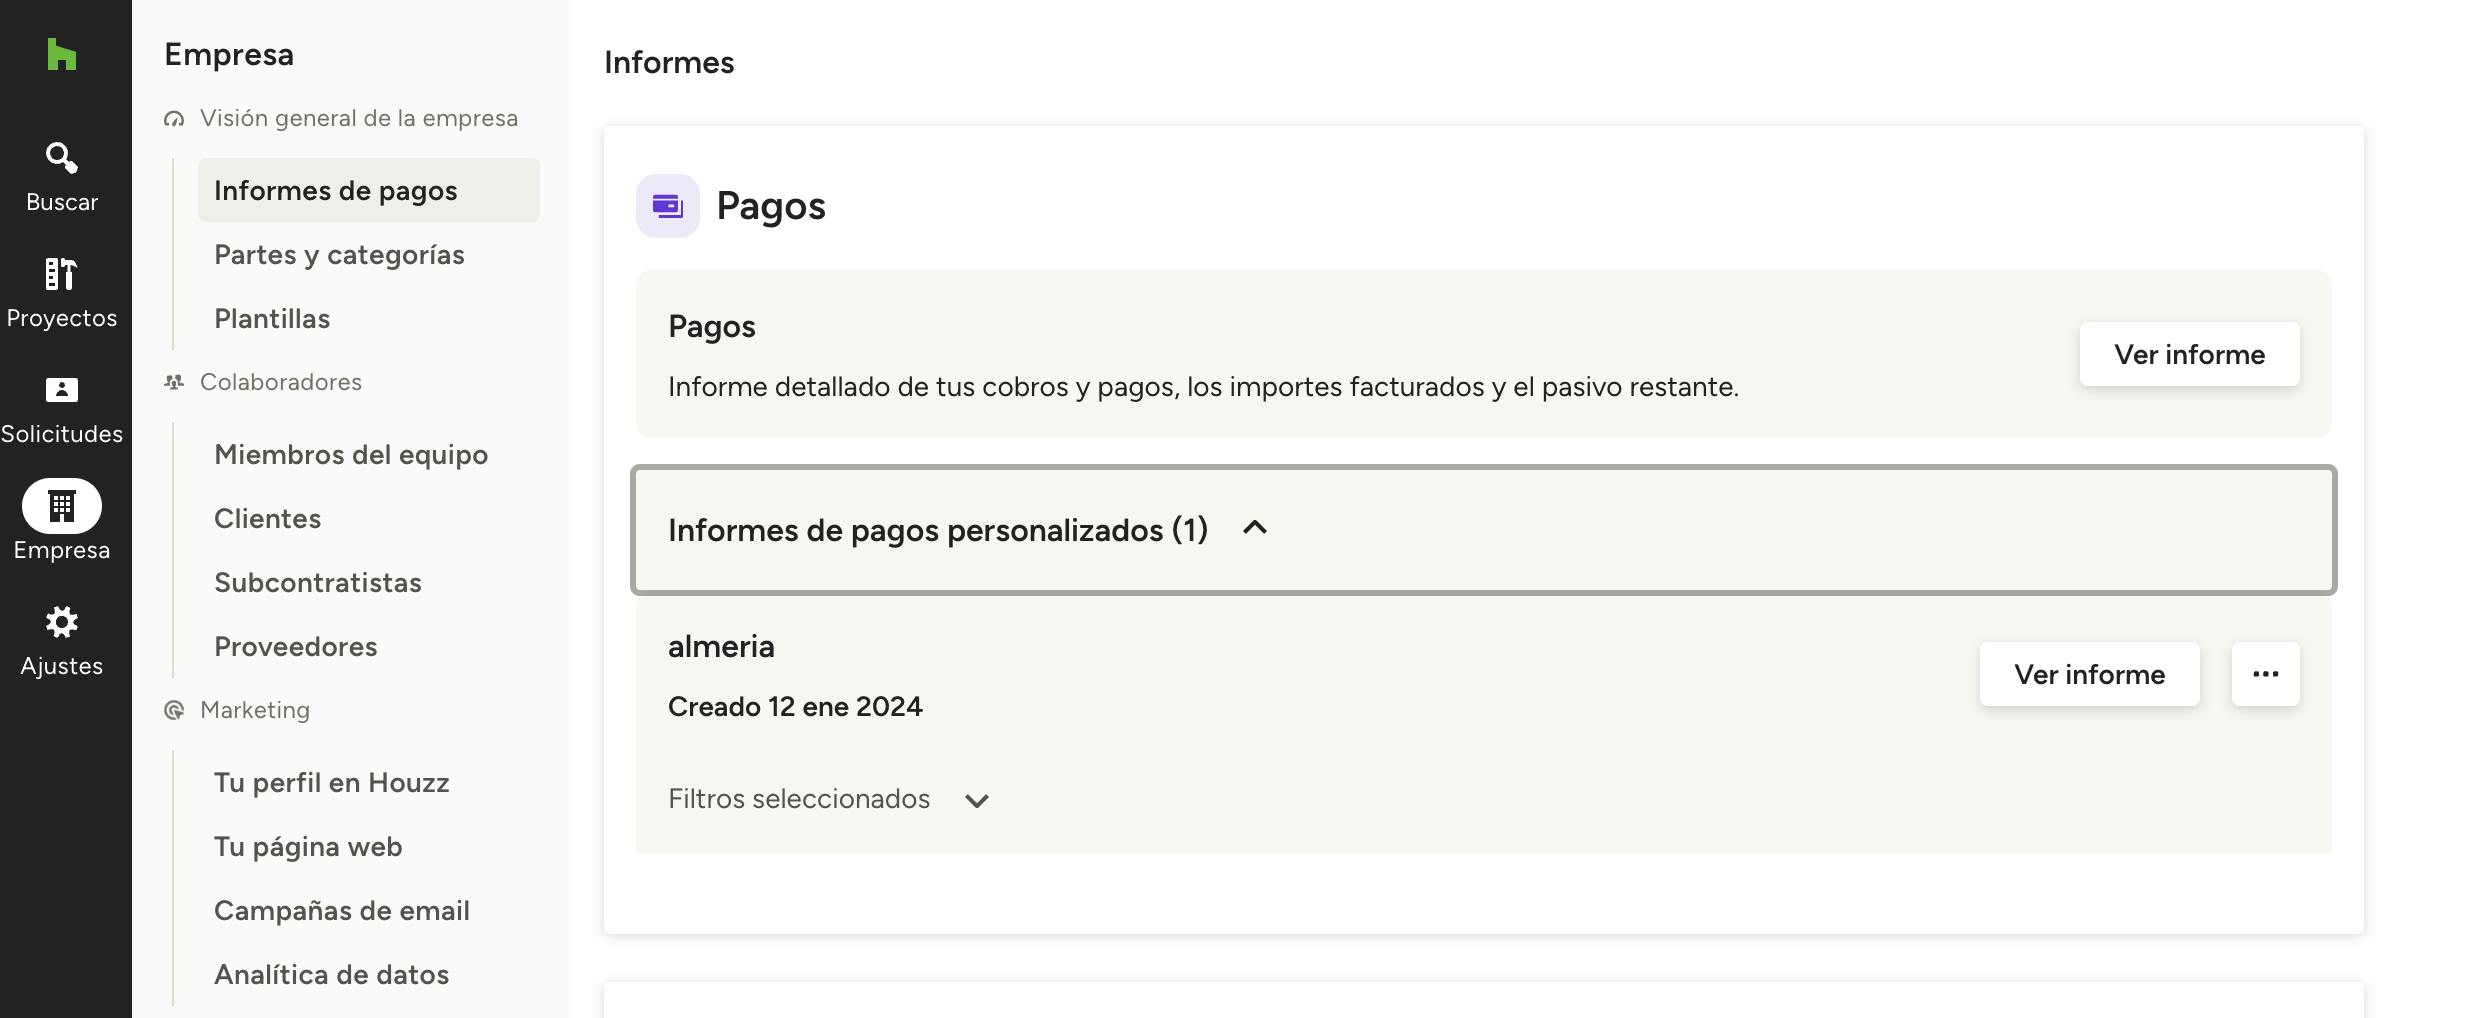View the almeria custom report

[x=2088, y=674]
